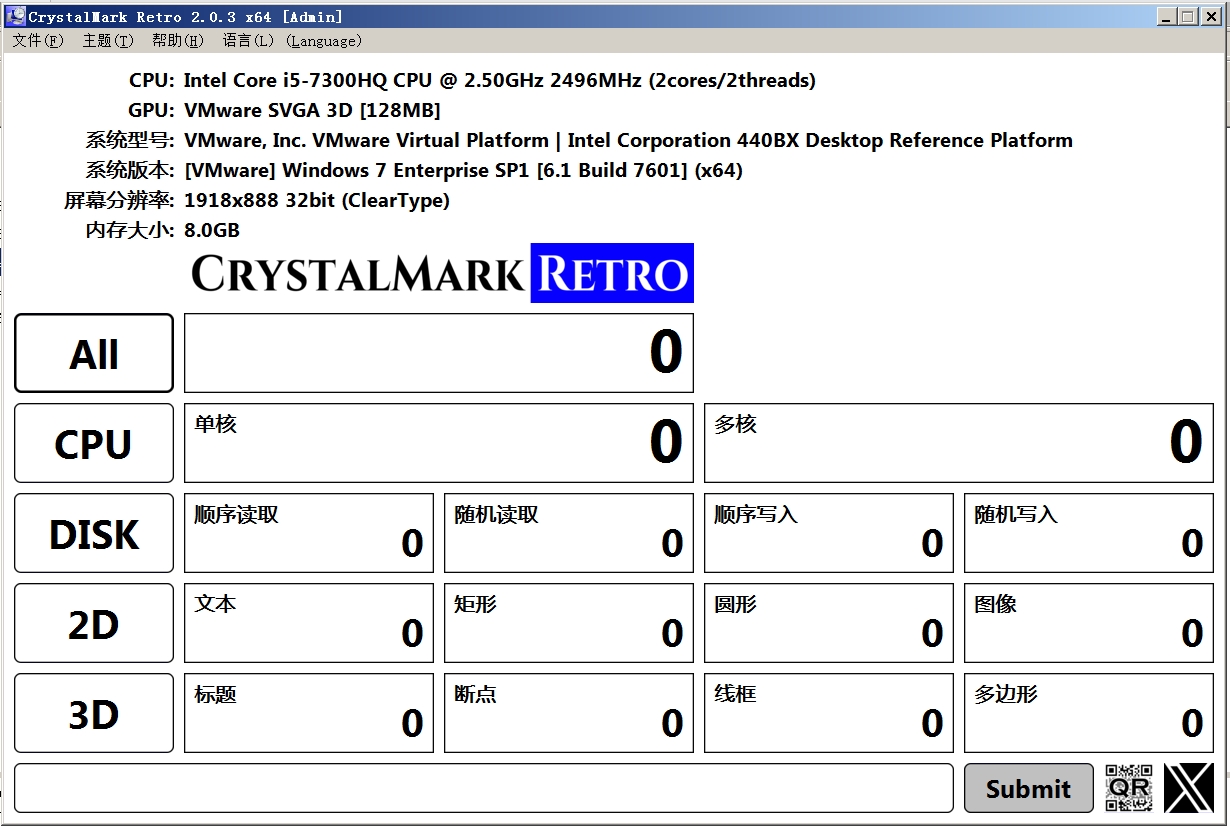Select the 线框 score box
The height and width of the screenshot is (826, 1230).
tap(829, 713)
